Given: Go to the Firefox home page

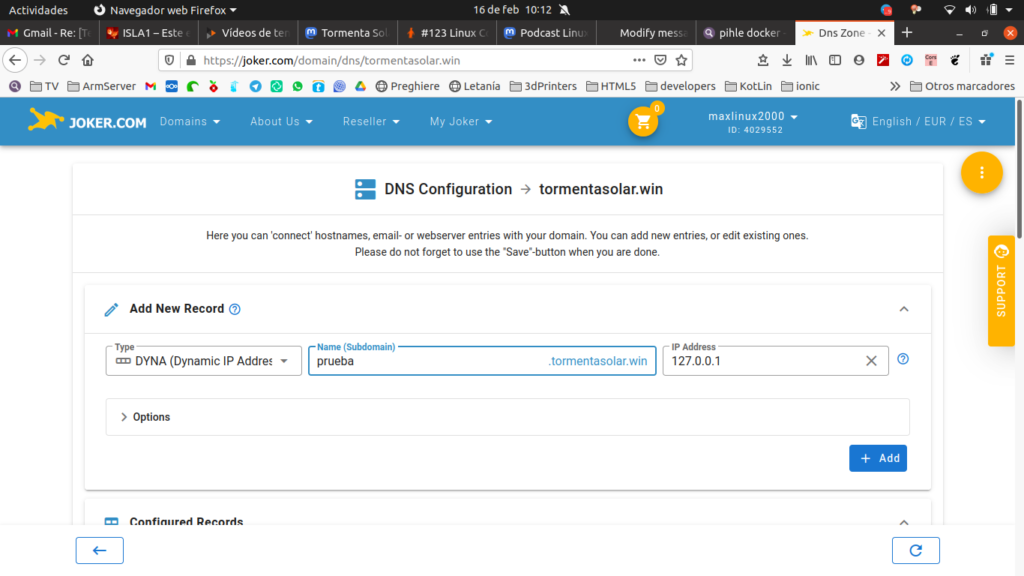Looking at the screenshot, I should pyautogui.click(x=88, y=60).
